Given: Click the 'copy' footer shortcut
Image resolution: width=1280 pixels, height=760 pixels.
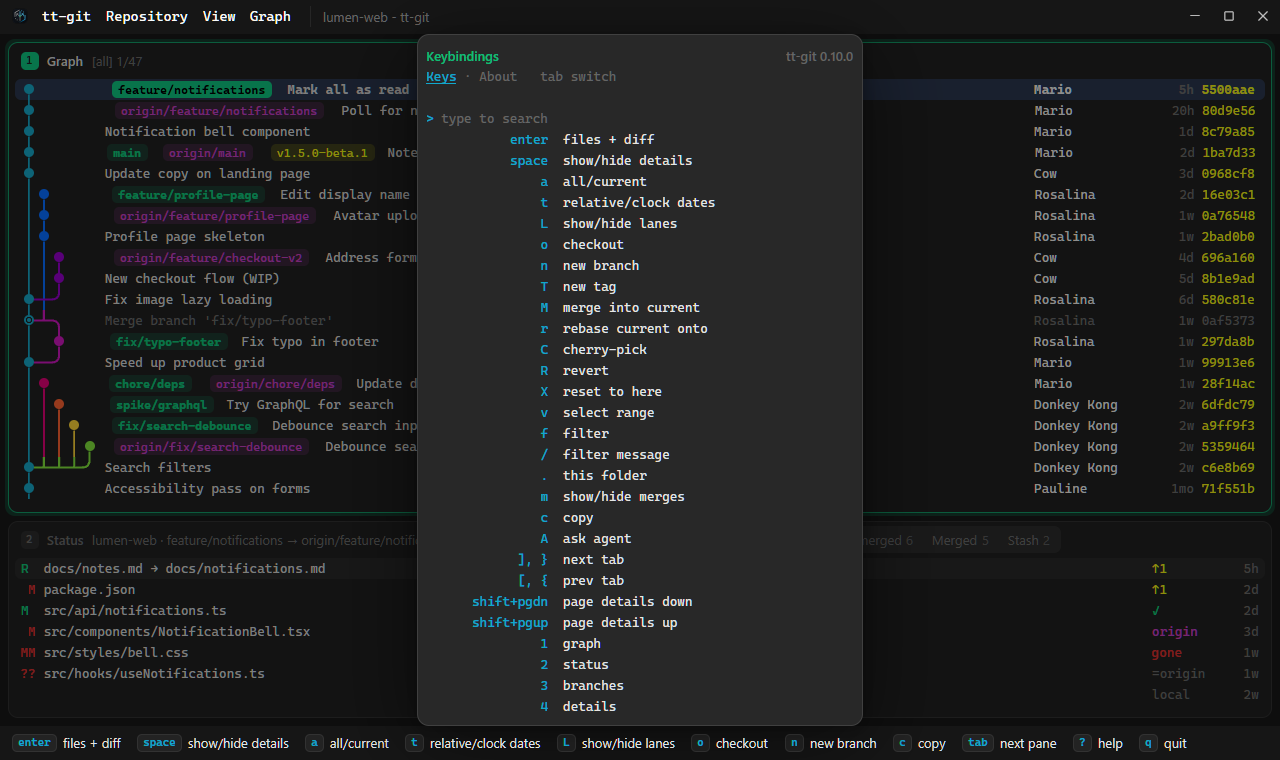Looking at the screenshot, I should tap(919, 743).
